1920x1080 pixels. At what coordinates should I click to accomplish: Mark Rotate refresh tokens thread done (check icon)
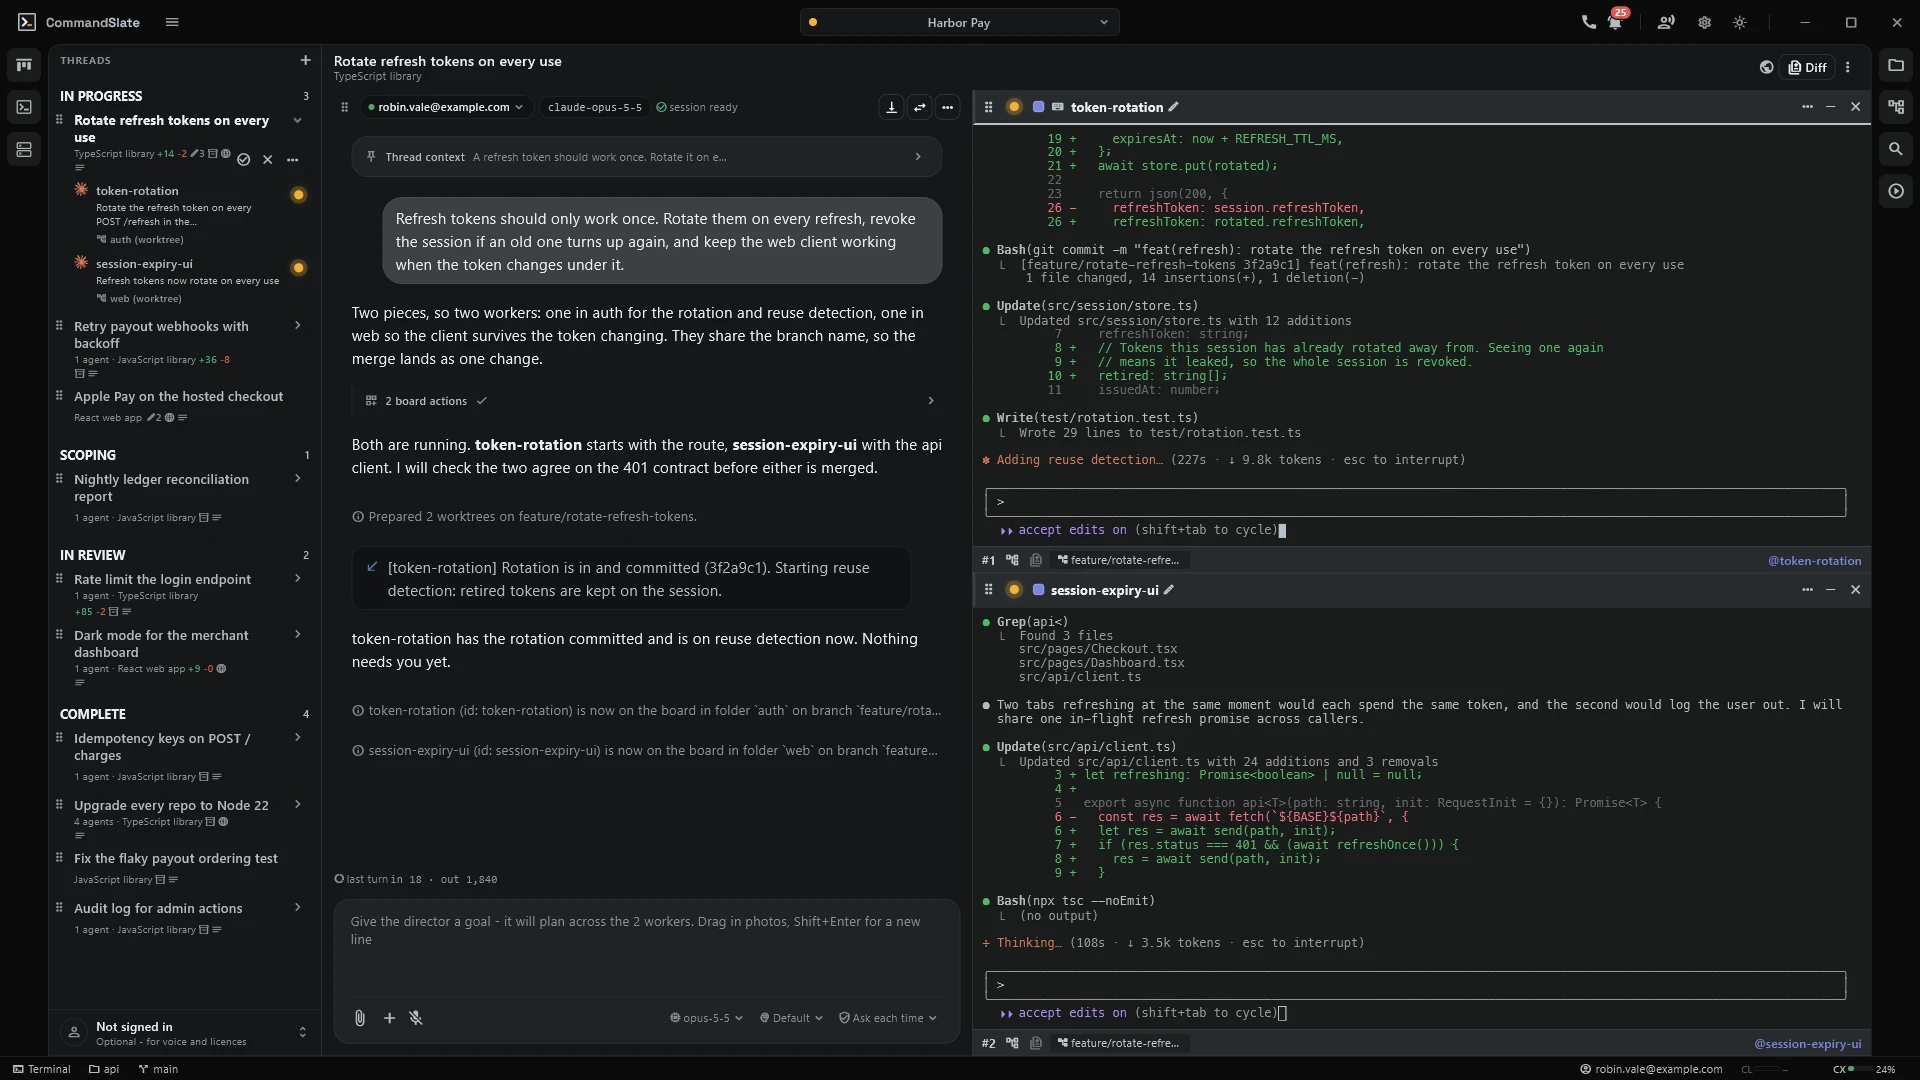click(243, 160)
